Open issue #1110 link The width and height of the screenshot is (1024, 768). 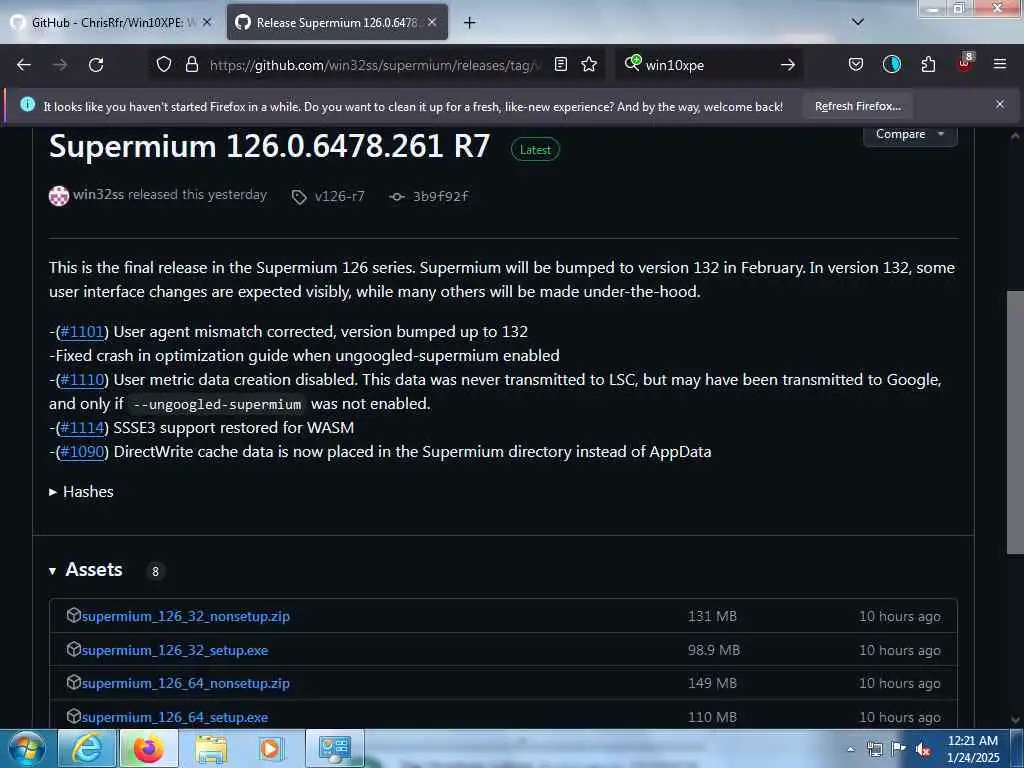pyautogui.click(x=82, y=380)
